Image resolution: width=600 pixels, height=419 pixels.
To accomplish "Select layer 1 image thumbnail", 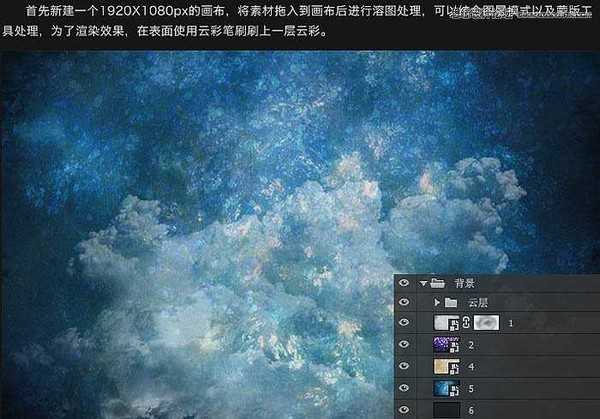I will click(445, 324).
